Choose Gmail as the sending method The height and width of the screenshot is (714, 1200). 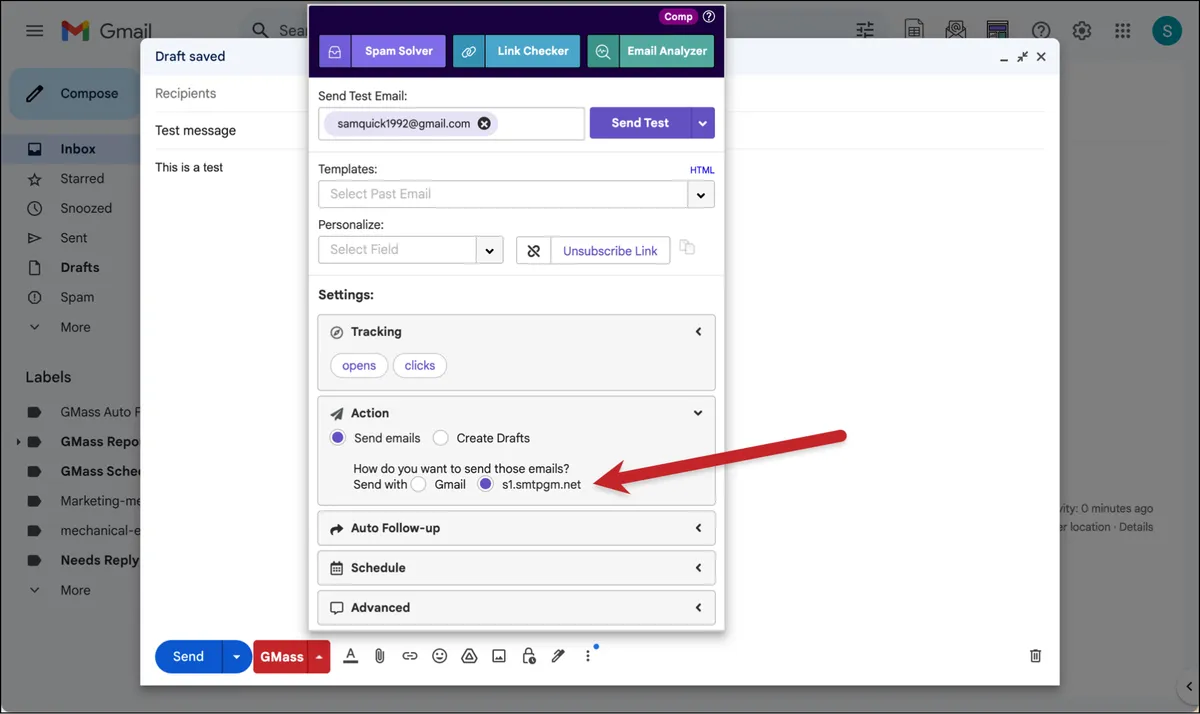pyautogui.click(x=419, y=484)
